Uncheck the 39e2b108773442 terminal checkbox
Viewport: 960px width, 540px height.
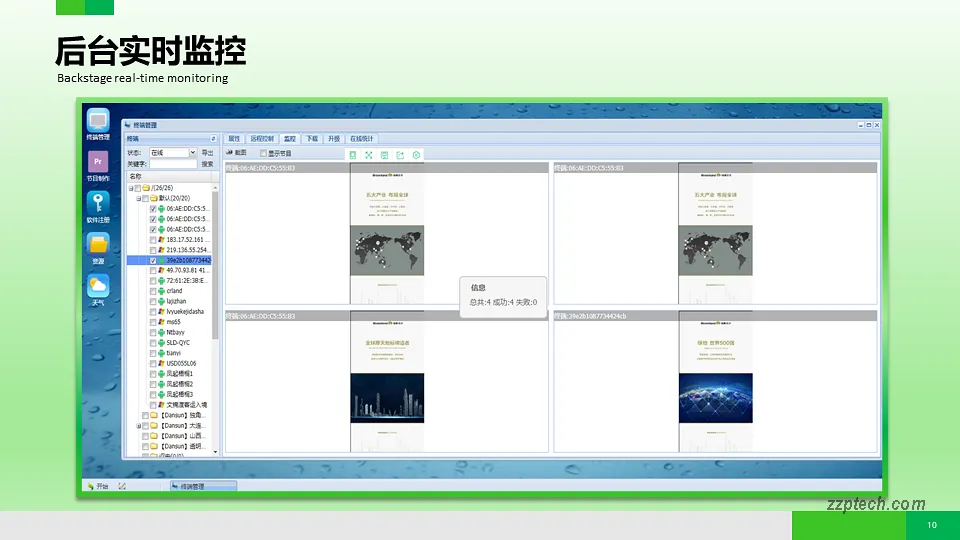coord(153,260)
